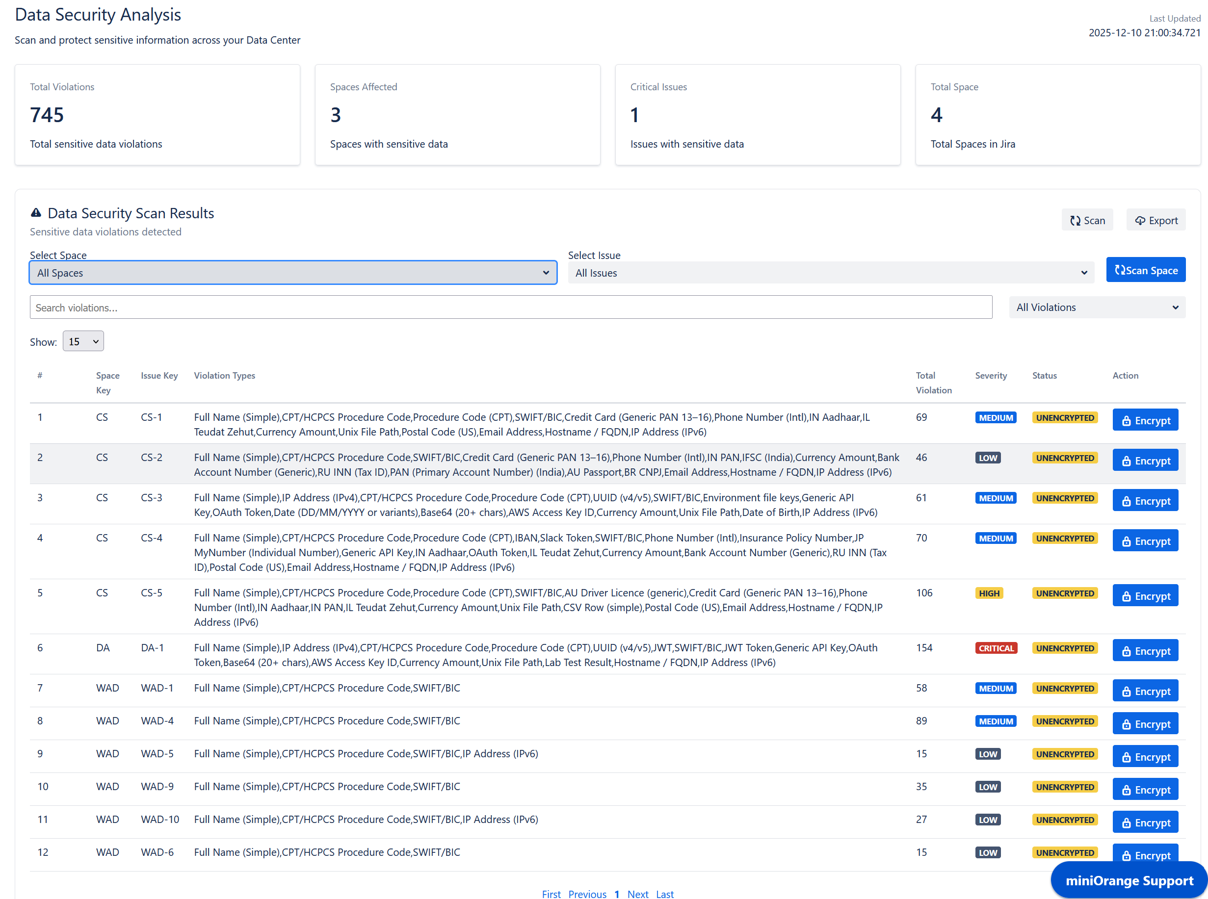Open the Select Issue dropdown
The image size is (1208, 899).
click(831, 273)
